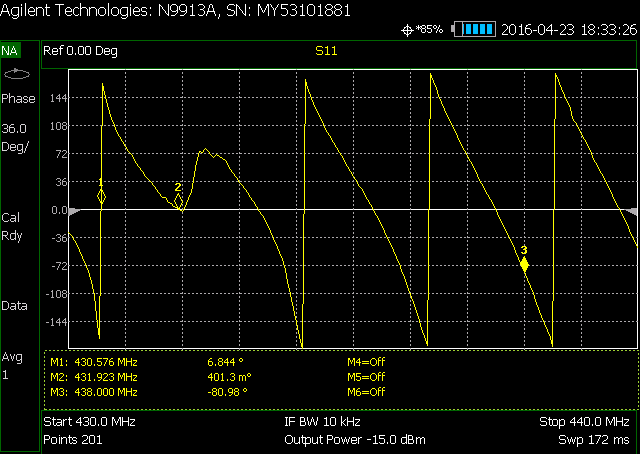Change the 36.0 Deg/ scale value
640x454 pixels.
point(15,137)
